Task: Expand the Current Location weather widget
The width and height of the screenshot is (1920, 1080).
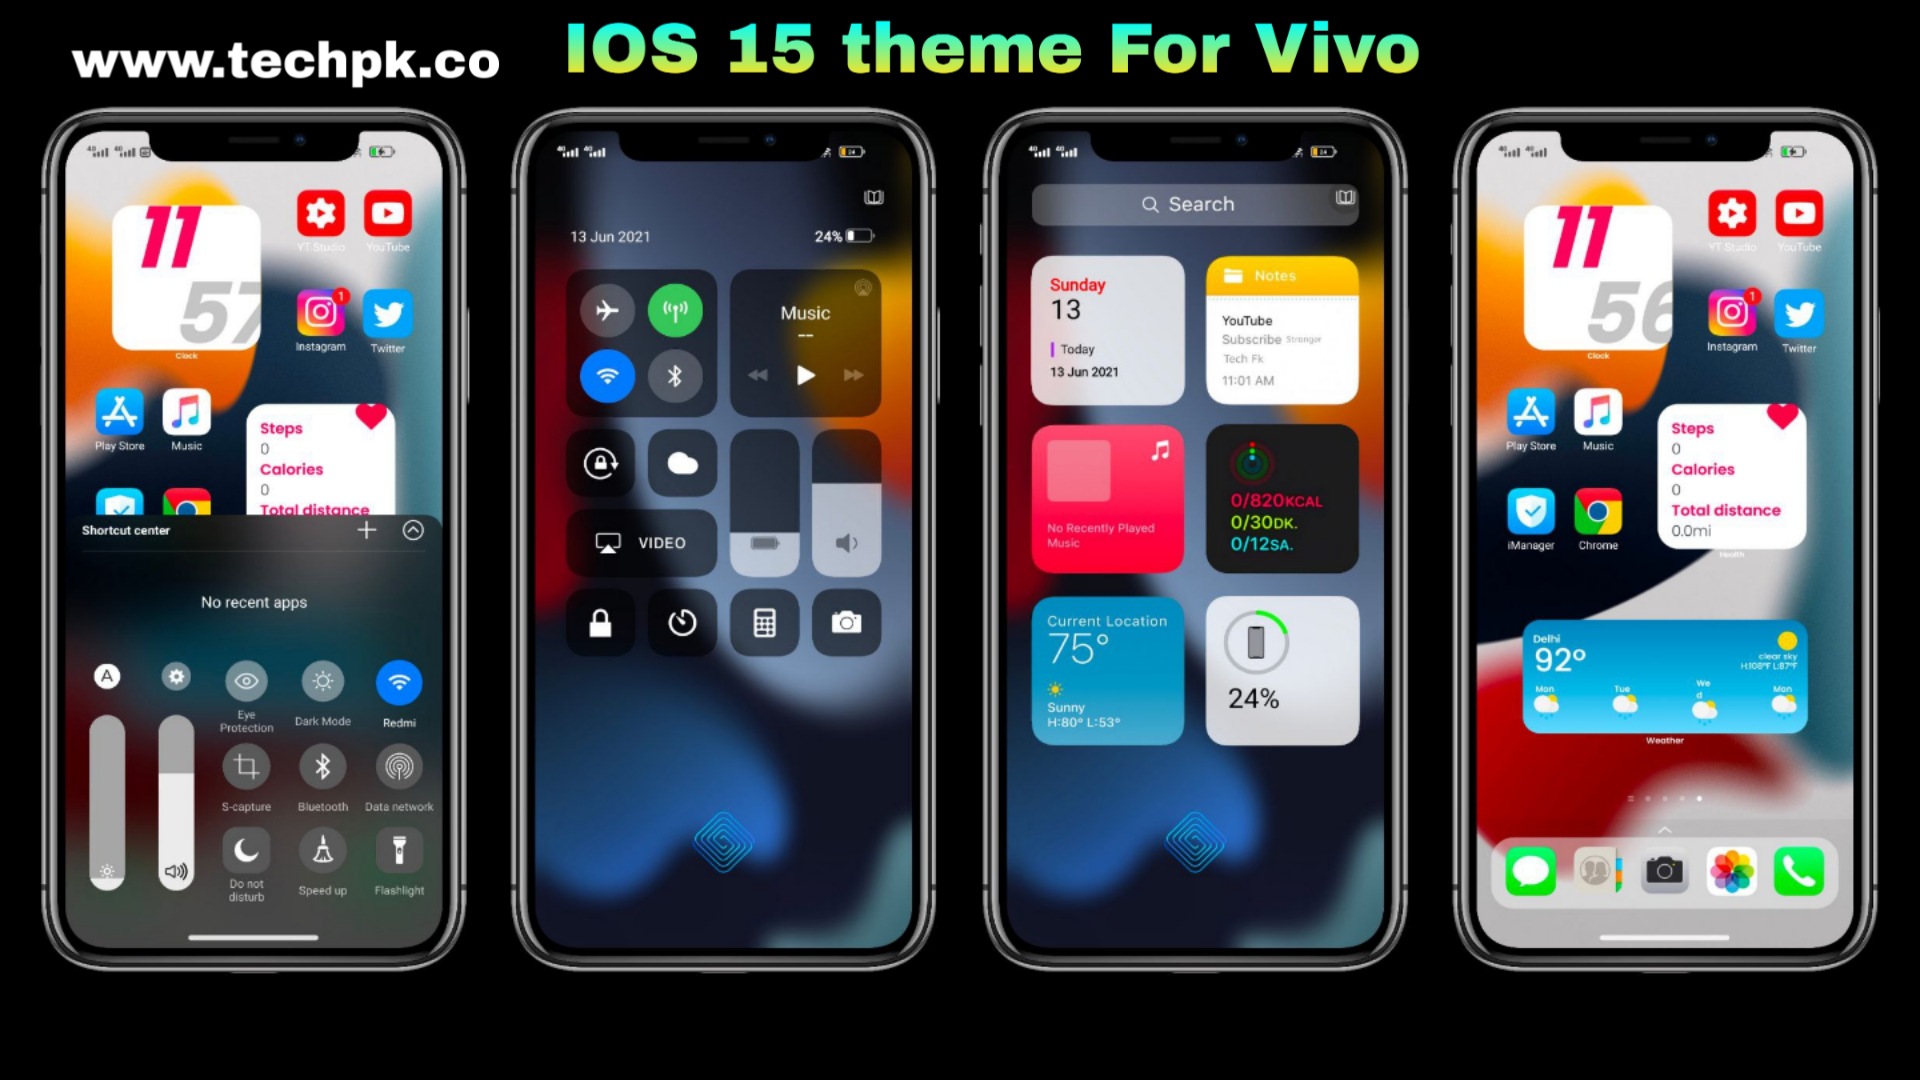Action: [x=1105, y=673]
